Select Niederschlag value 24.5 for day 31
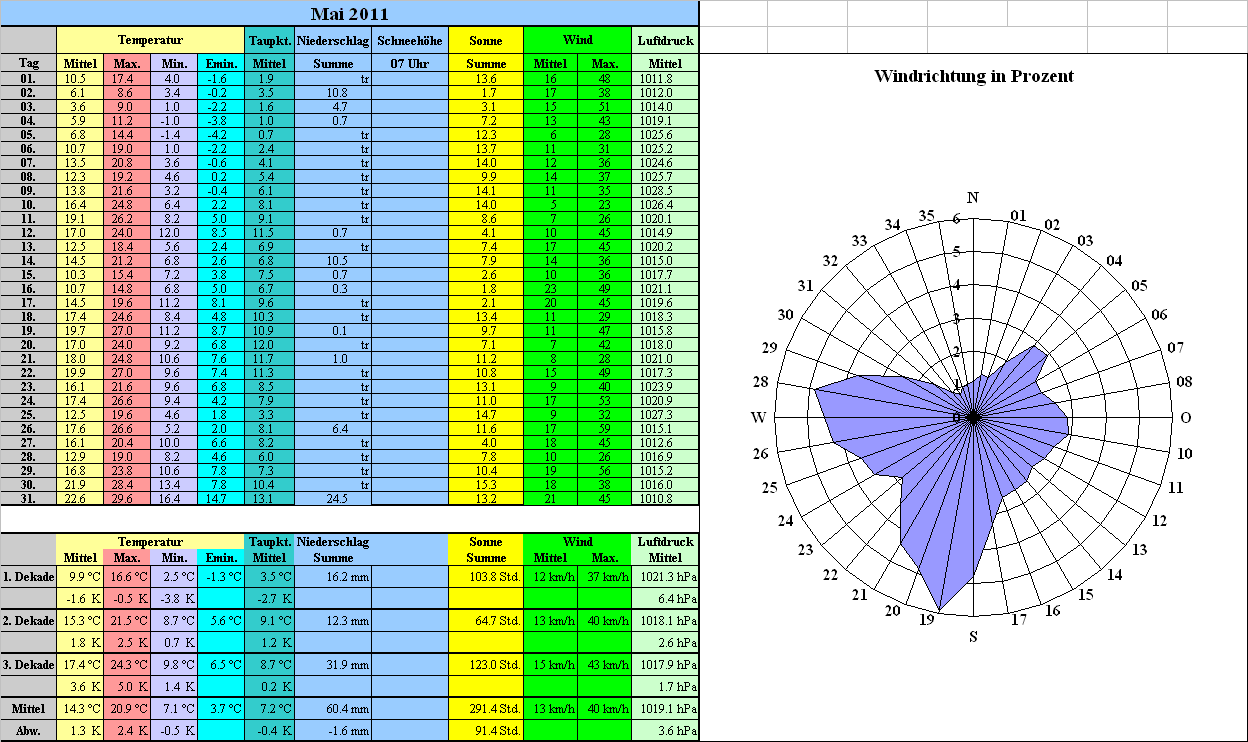This screenshot has width=1248, height=742. (333, 498)
